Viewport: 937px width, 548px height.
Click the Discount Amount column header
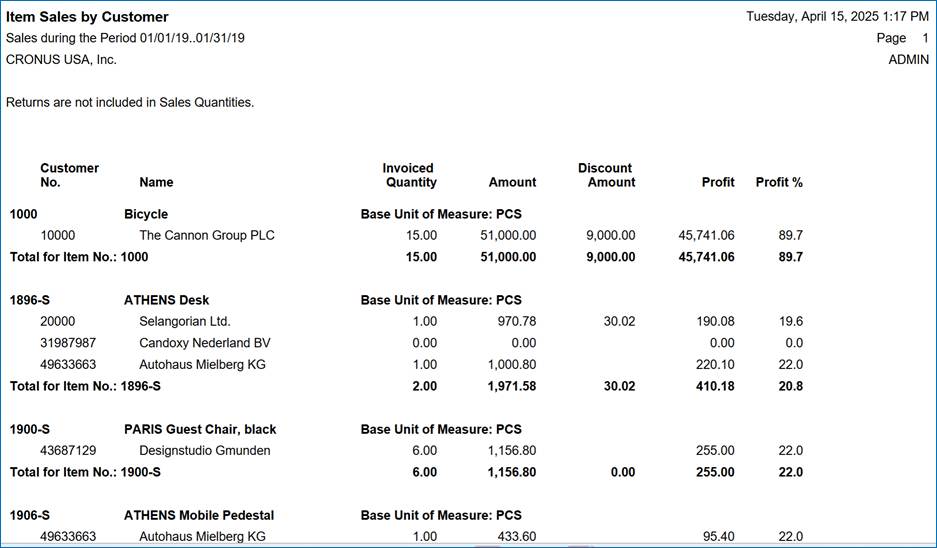pos(607,175)
